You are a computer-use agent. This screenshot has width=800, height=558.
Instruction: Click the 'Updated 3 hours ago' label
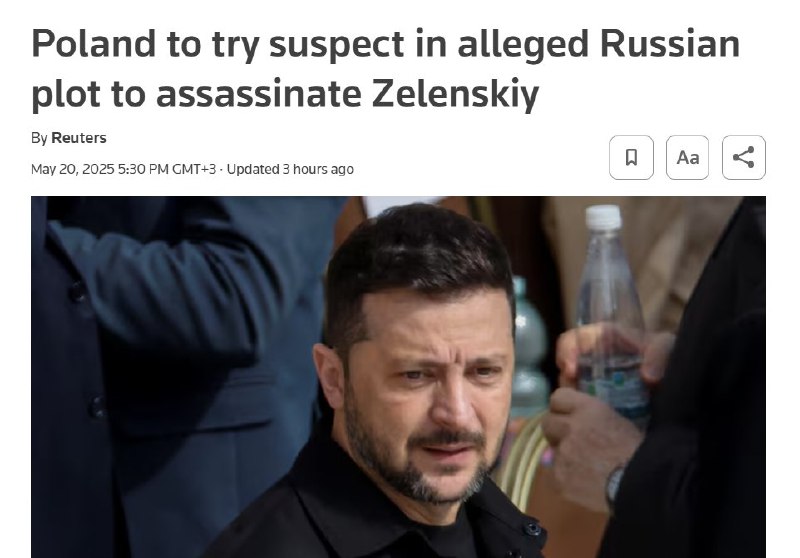[x=290, y=169]
